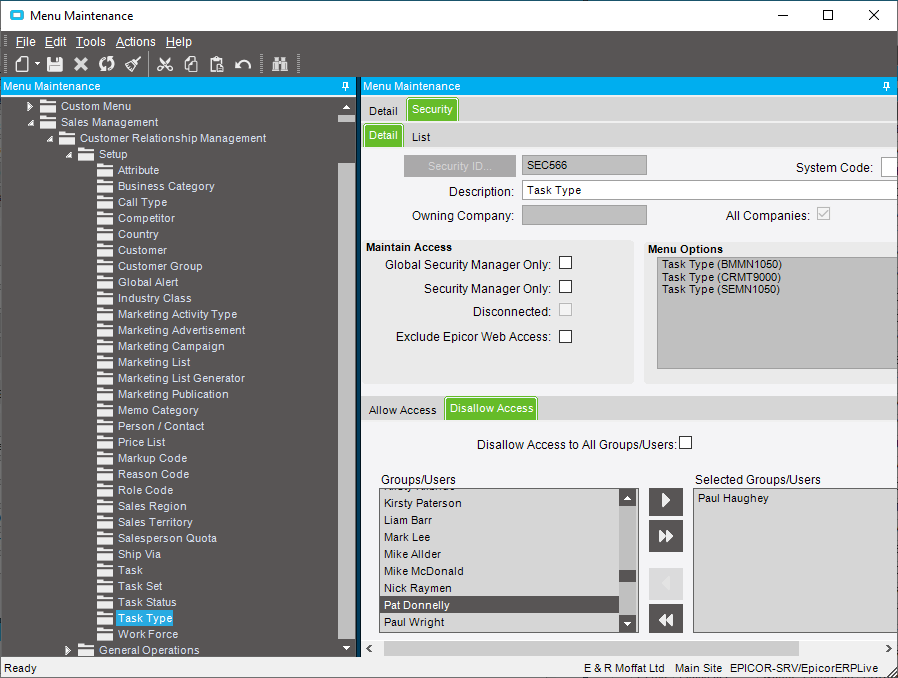
Task: Tick the Exclude Epicor Web Access checkbox
Action: click(x=565, y=337)
